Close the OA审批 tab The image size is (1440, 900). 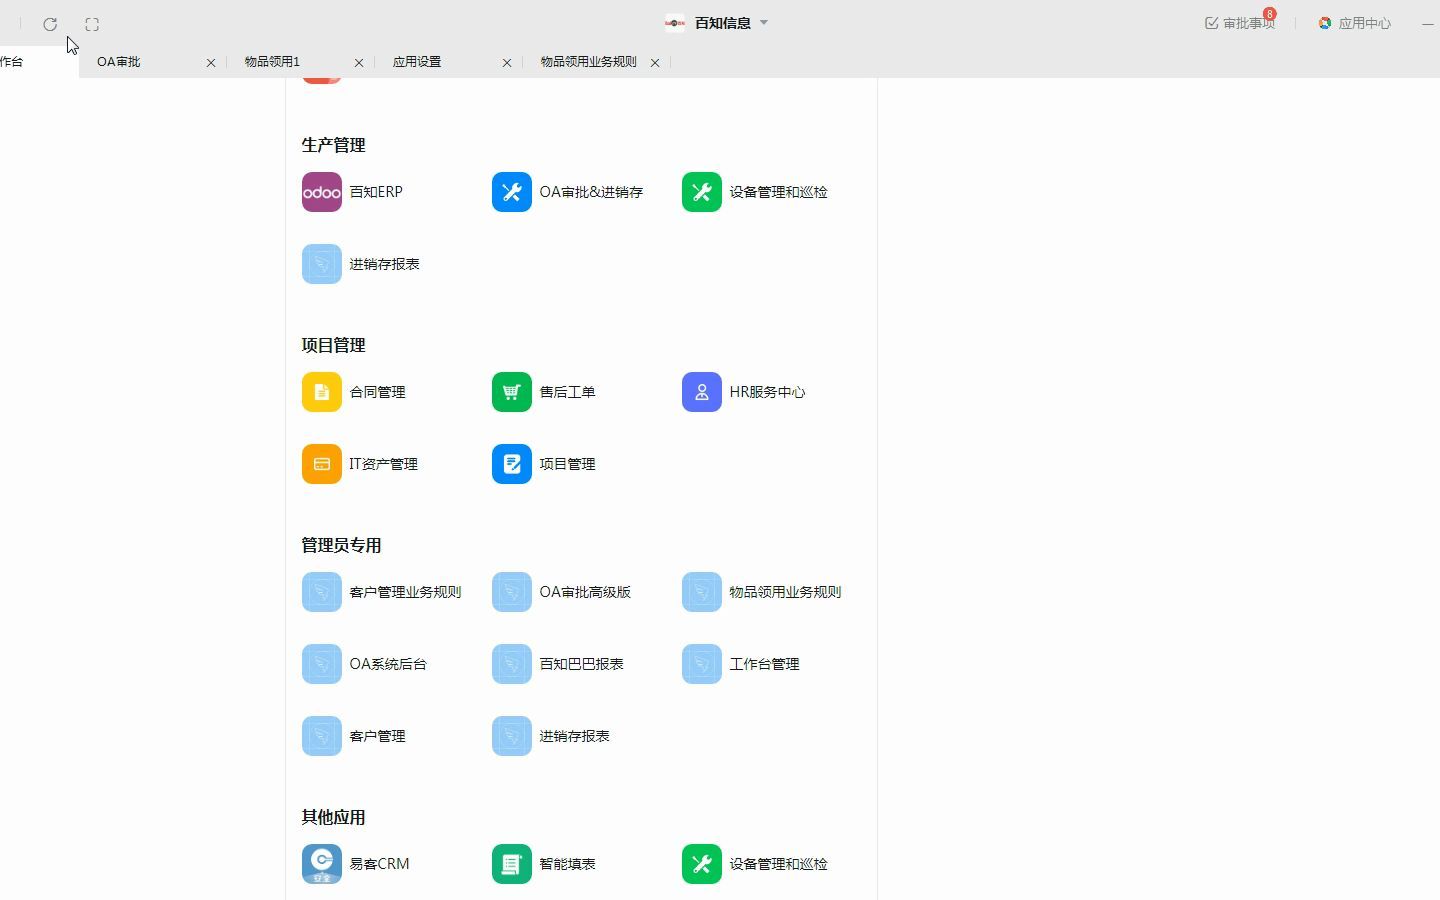[x=211, y=63]
